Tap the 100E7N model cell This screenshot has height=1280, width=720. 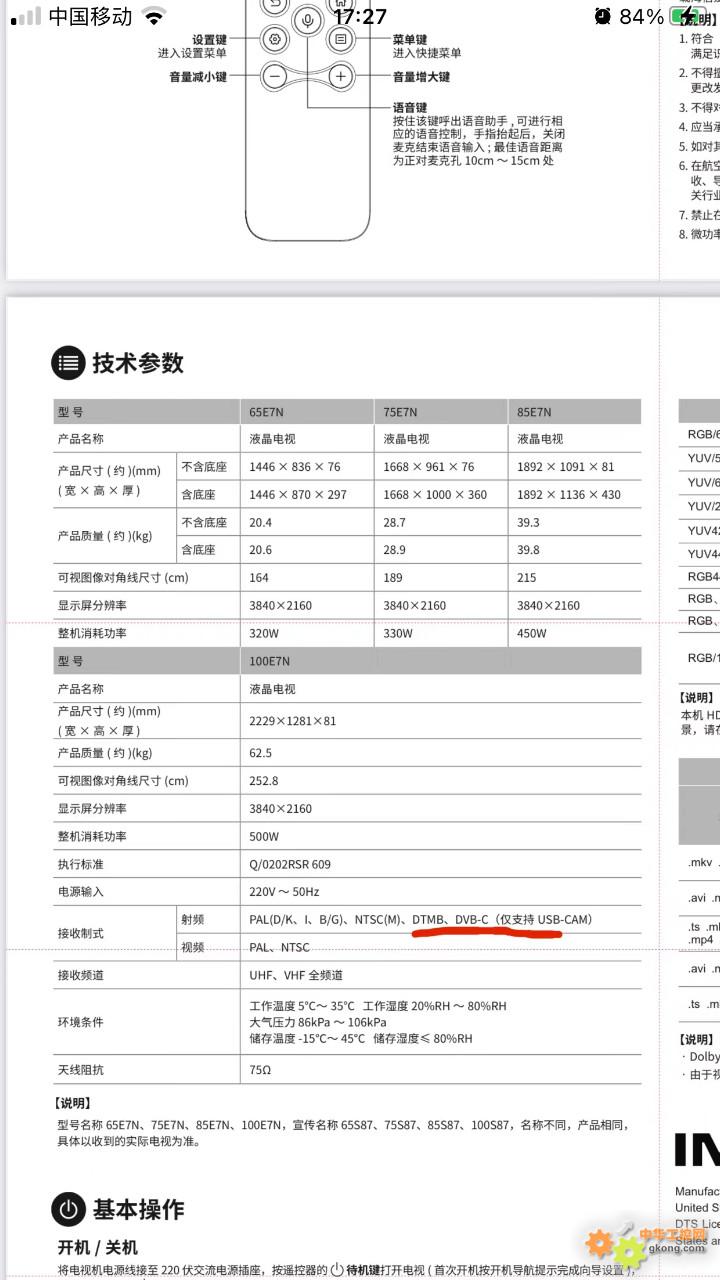coord(271,661)
